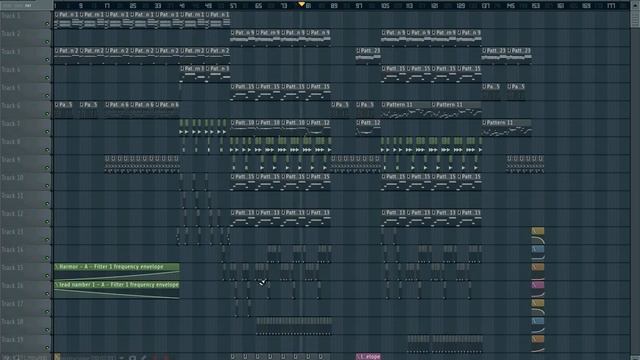
Task: Jump to bar 33 on the timeline ruler
Action: coord(158,6)
